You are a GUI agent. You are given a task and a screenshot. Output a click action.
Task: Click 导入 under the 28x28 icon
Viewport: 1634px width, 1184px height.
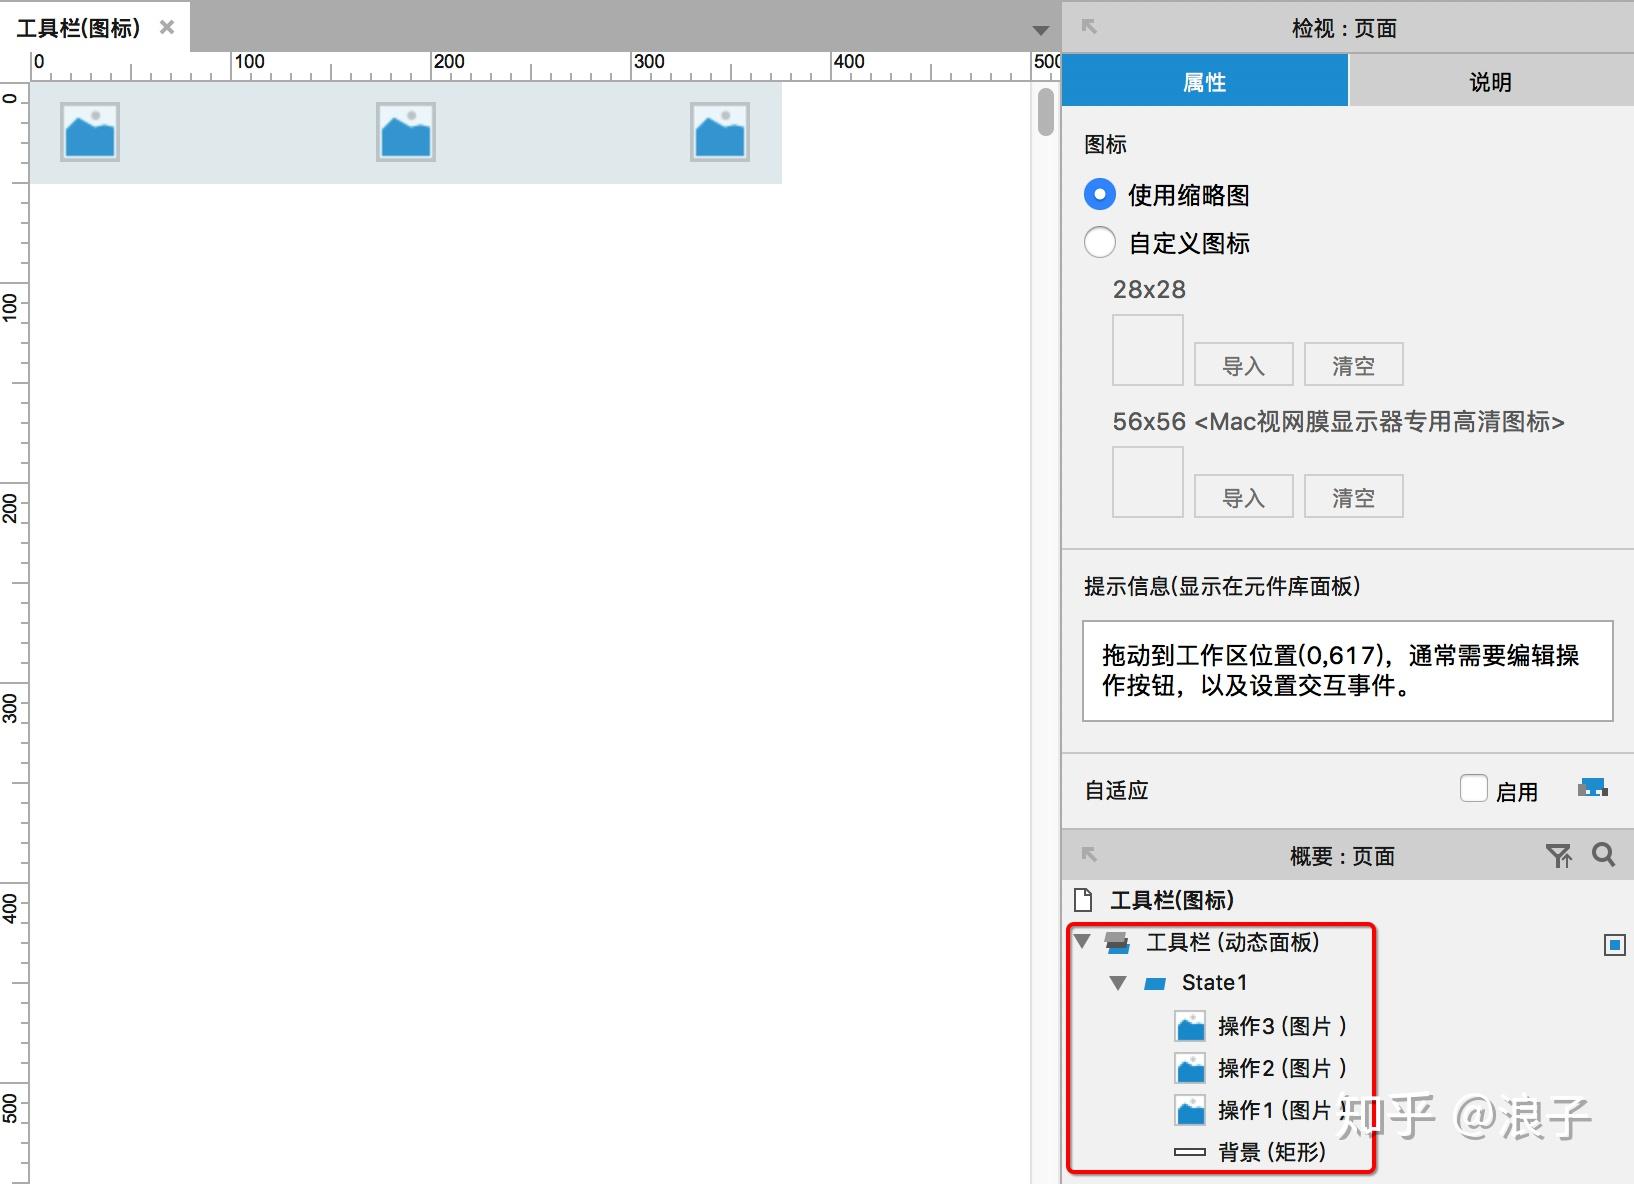(x=1243, y=364)
